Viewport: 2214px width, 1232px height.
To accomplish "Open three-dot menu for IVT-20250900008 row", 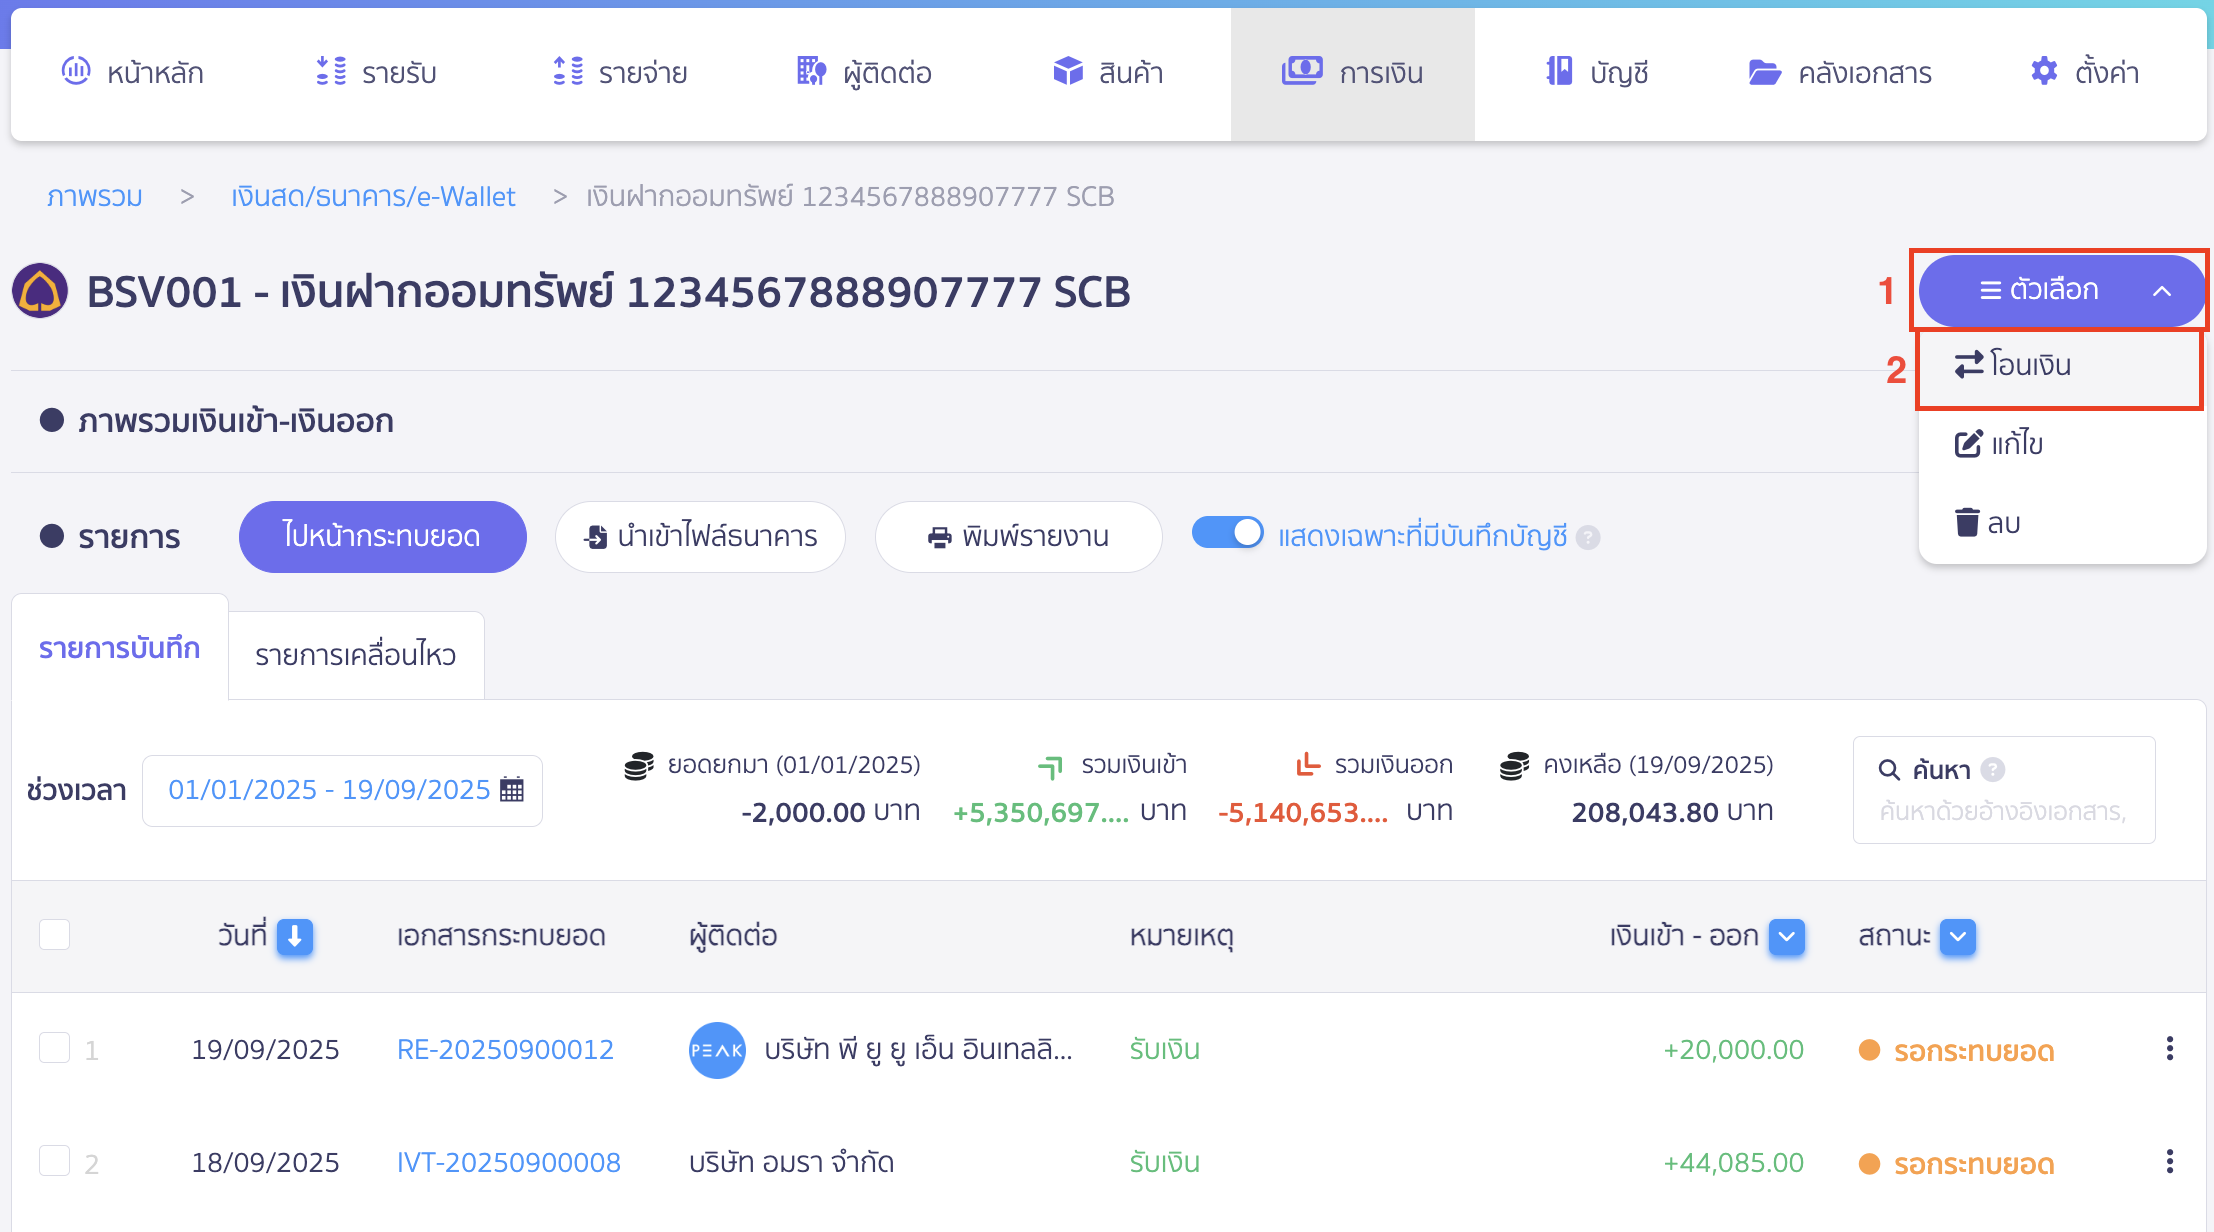I will [x=2169, y=1162].
